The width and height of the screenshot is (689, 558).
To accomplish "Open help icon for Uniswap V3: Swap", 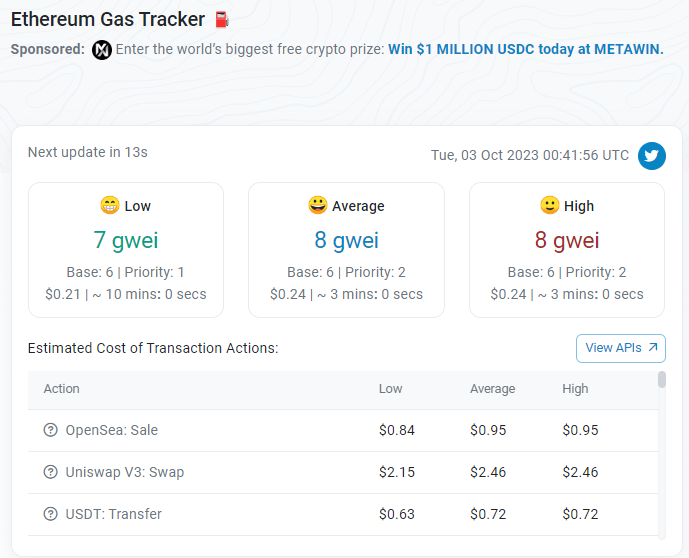I will 51,472.
